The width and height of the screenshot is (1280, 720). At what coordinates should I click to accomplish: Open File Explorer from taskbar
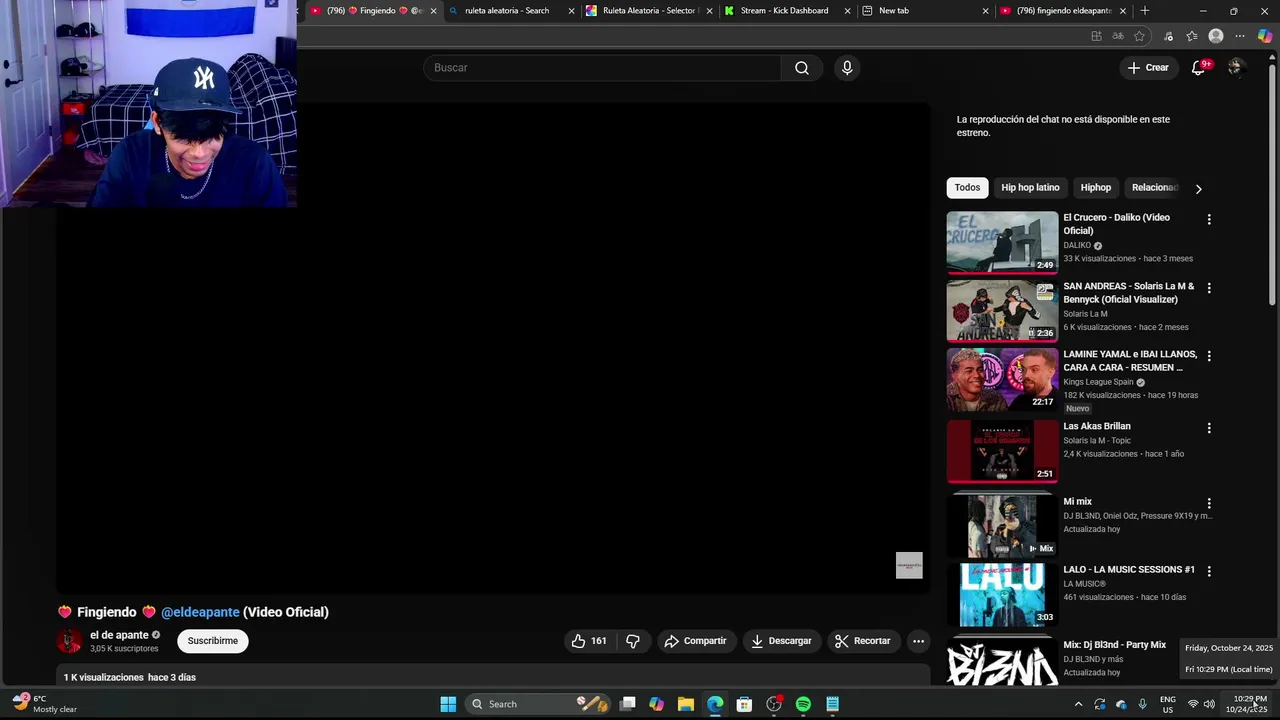coord(685,704)
